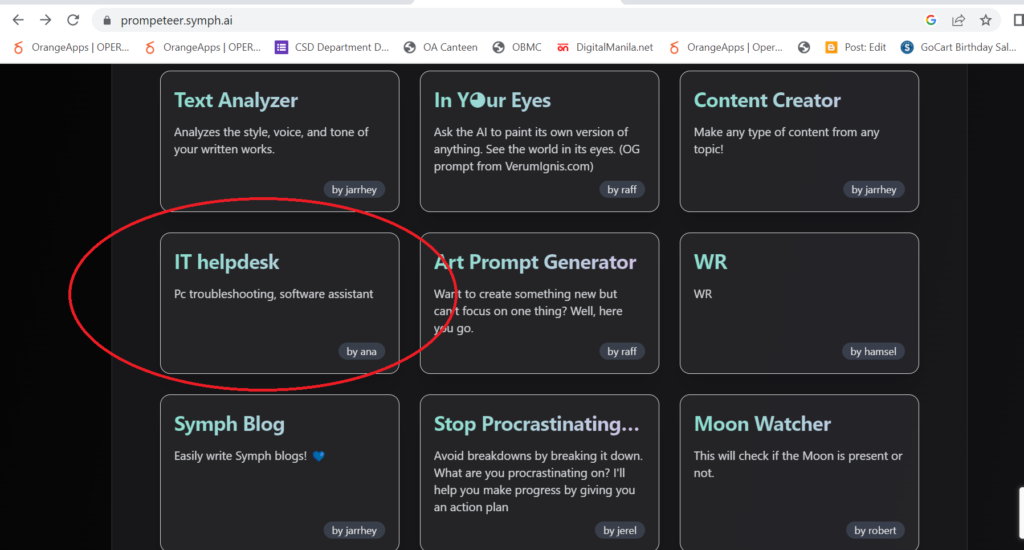The height and width of the screenshot is (550, 1024).
Task: Open the GoCart Birthday Sal... bookmark
Action: [958, 47]
